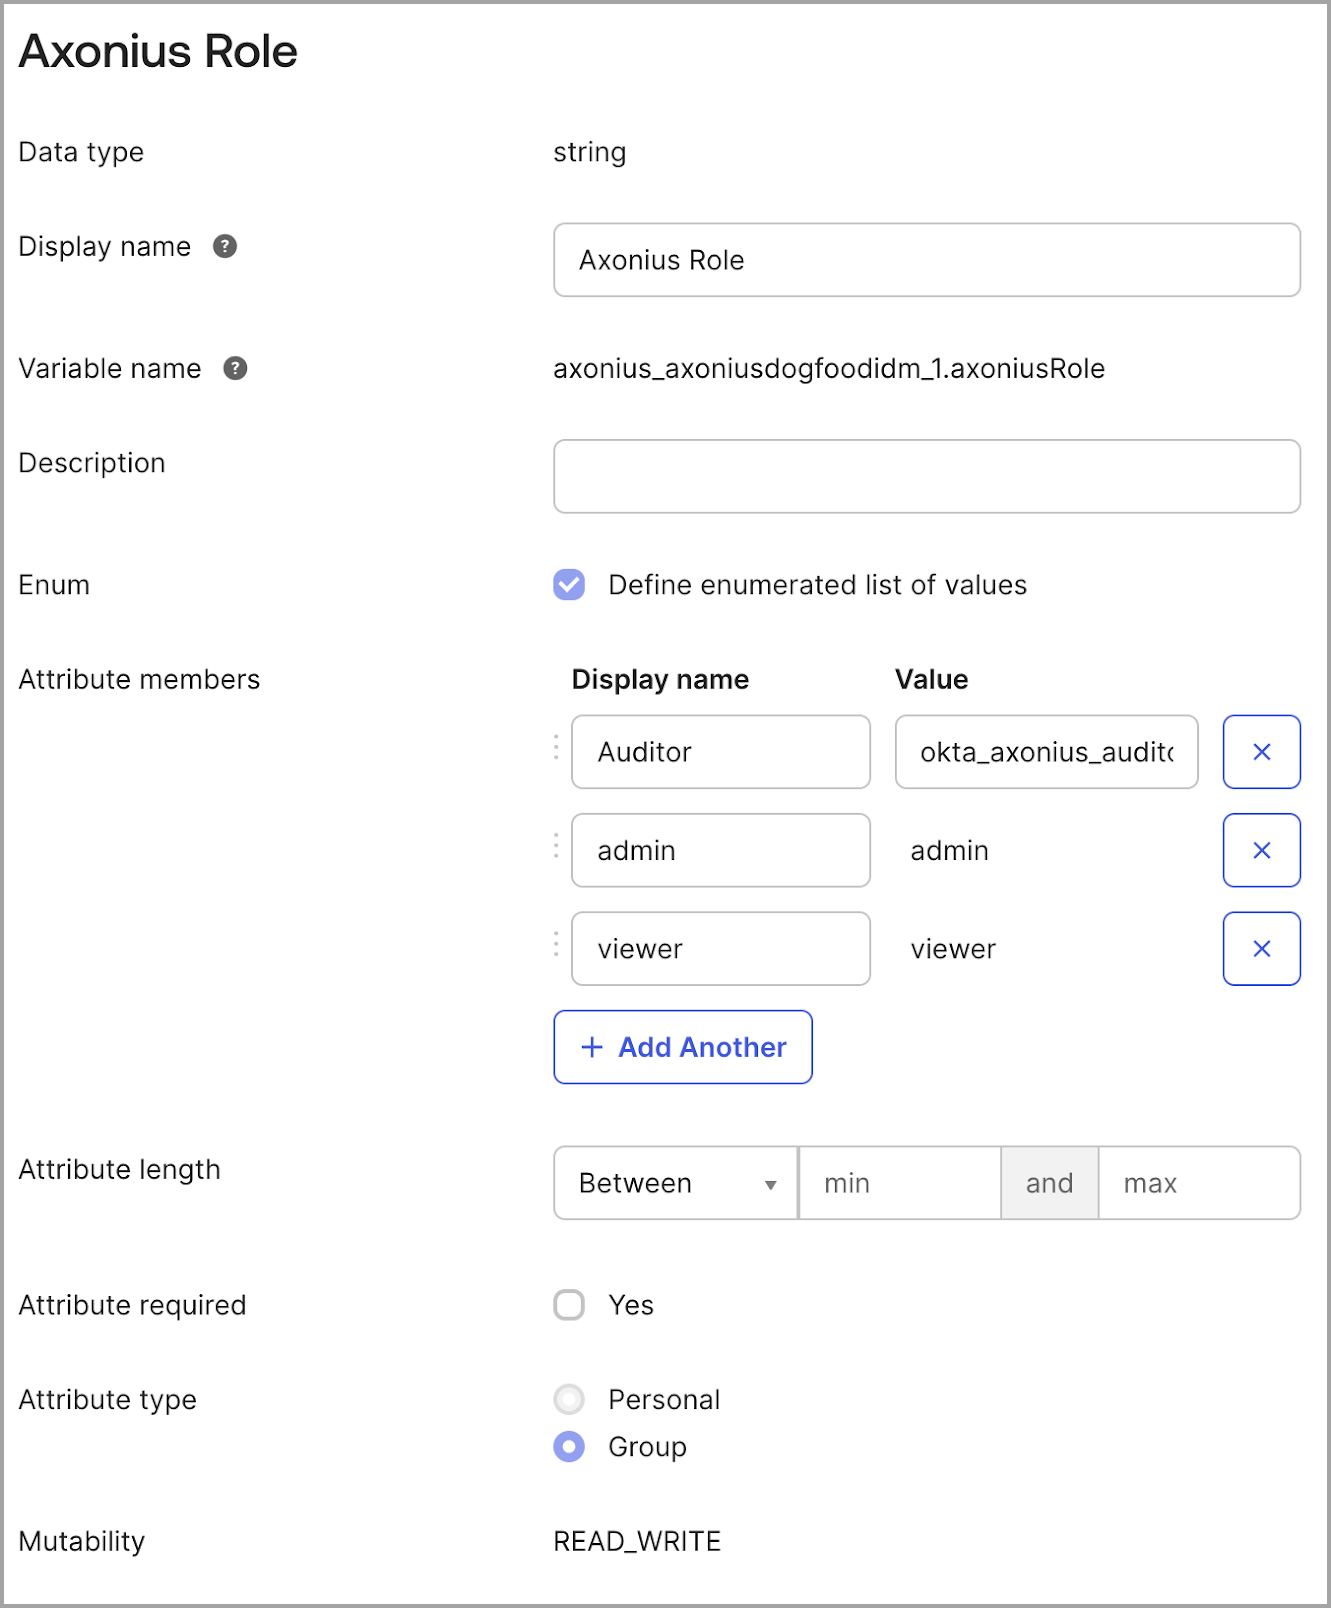Grab the drag handle for admin row
The height and width of the screenshot is (1608, 1331).
pos(556,845)
